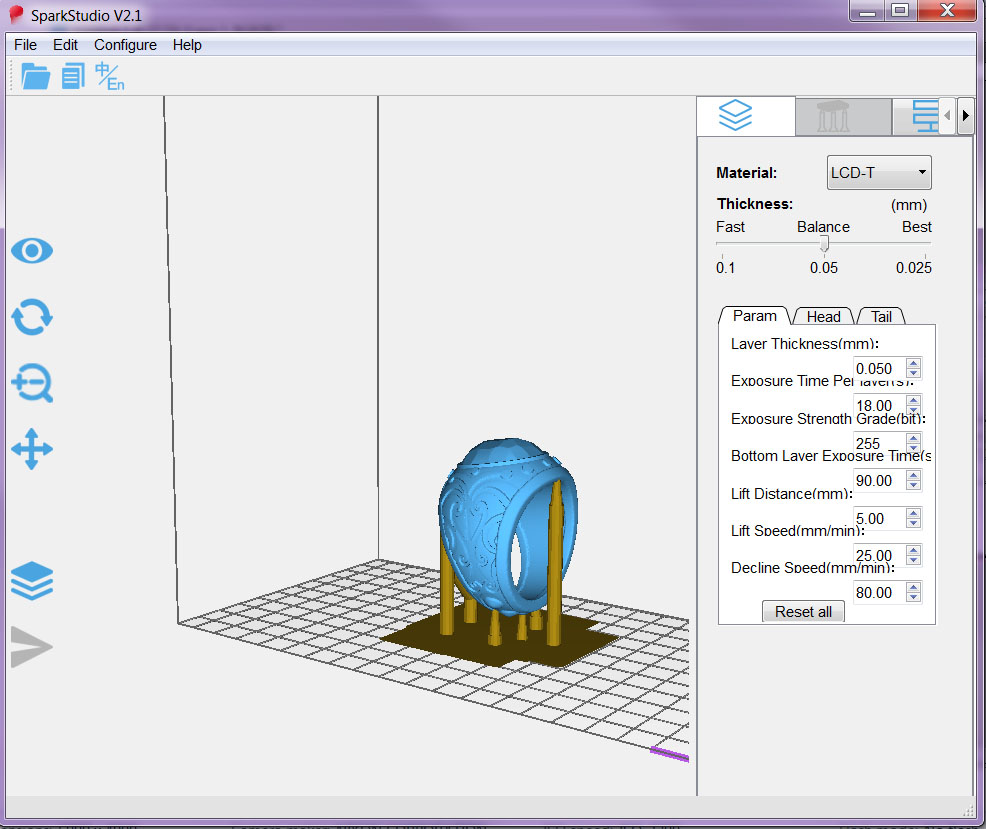Open the Material LCD-T dropdown

pyautogui.click(x=878, y=172)
